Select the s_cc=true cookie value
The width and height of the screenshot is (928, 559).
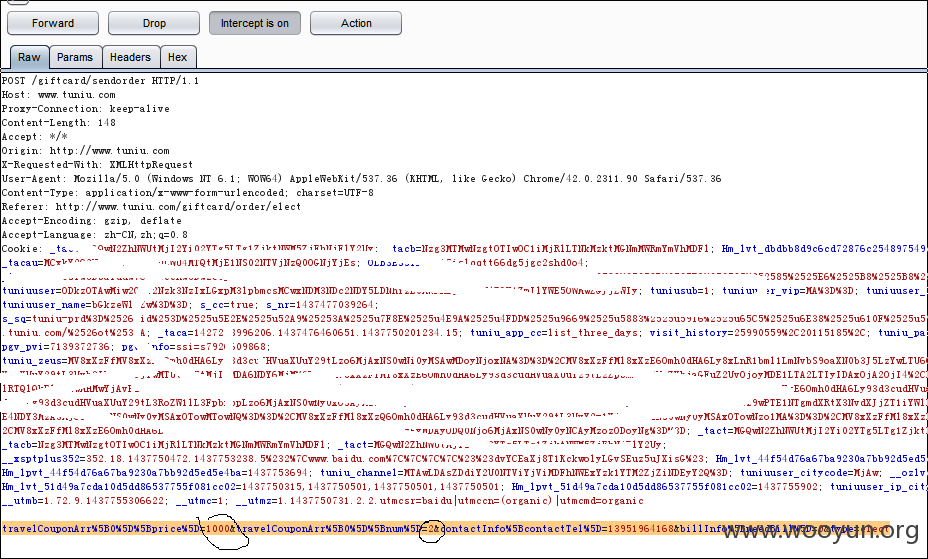(x=227, y=305)
